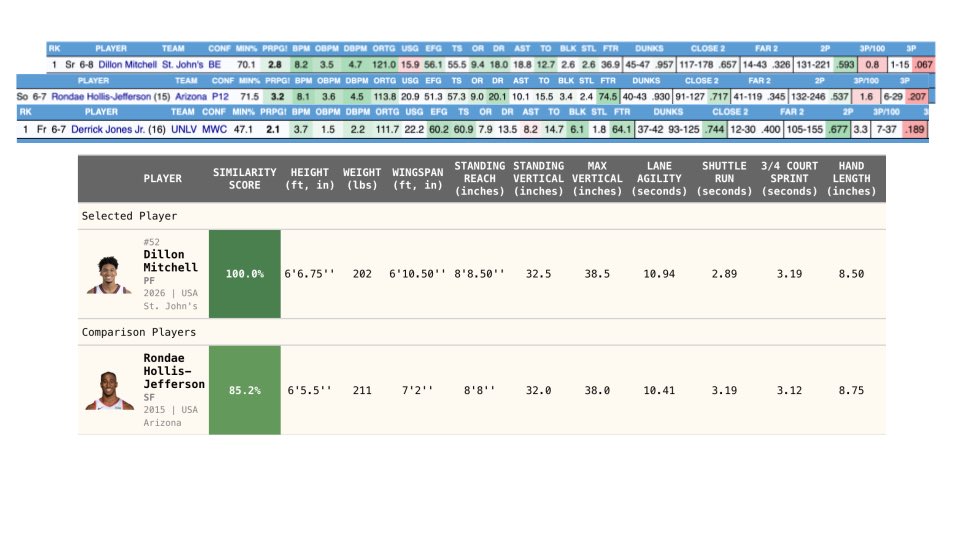
Task: Select Dillon Mitchell's close 2 value 117-178
Action: point(696,64)
